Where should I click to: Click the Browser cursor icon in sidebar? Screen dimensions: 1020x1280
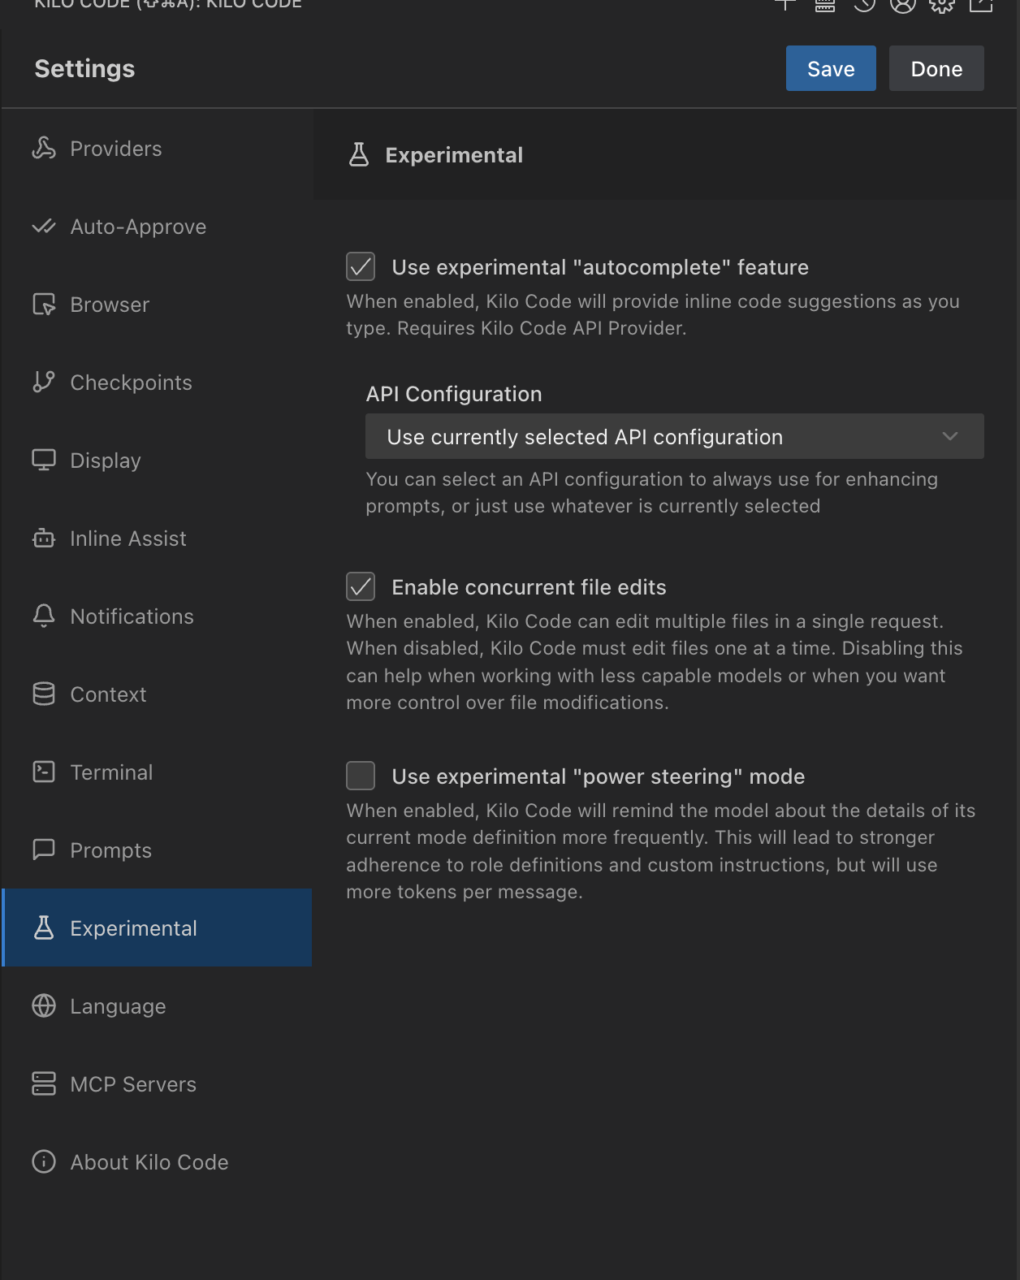tap(44, 304)
